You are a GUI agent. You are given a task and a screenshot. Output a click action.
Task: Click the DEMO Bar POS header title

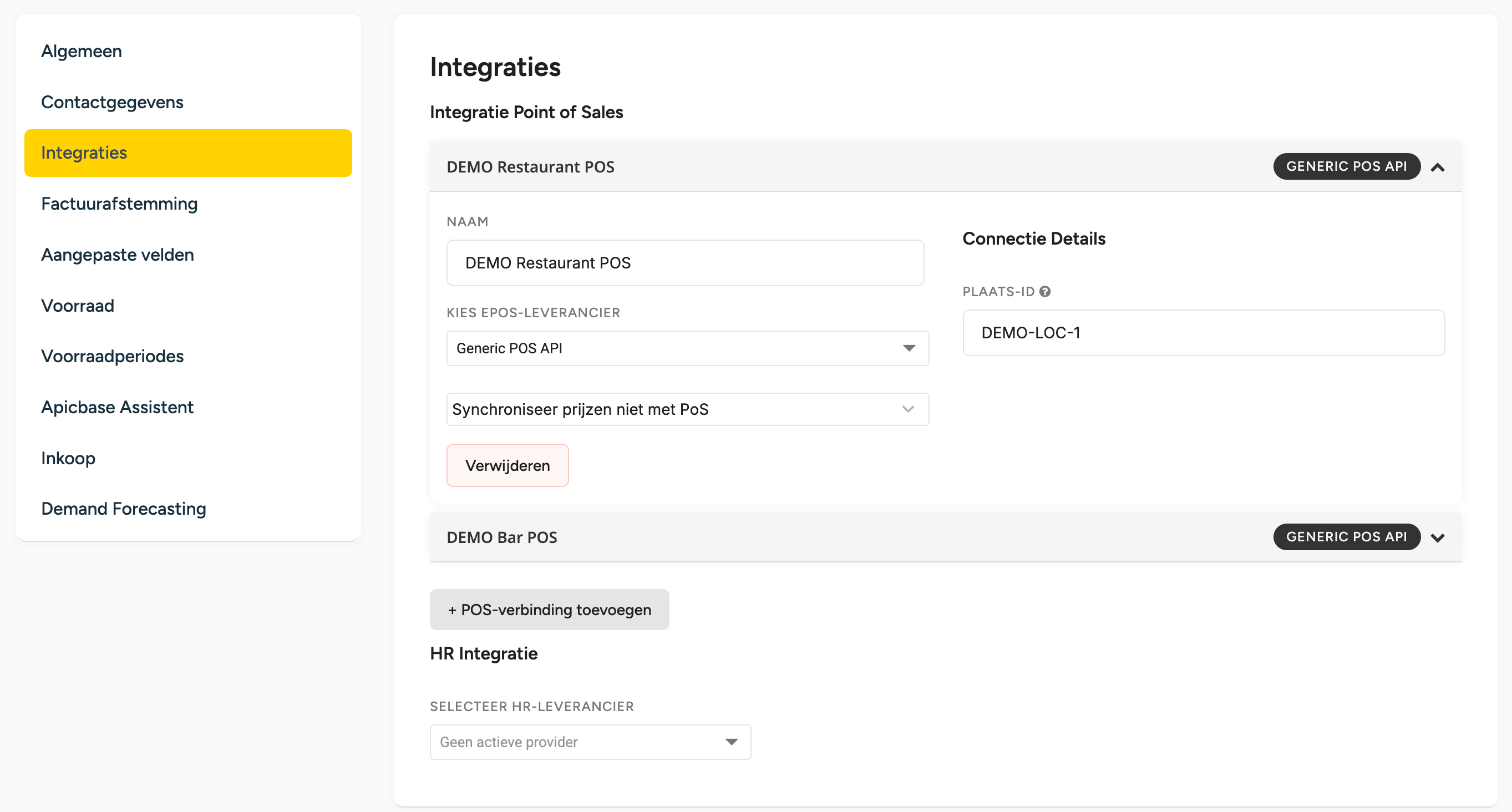tap(502, 537)
